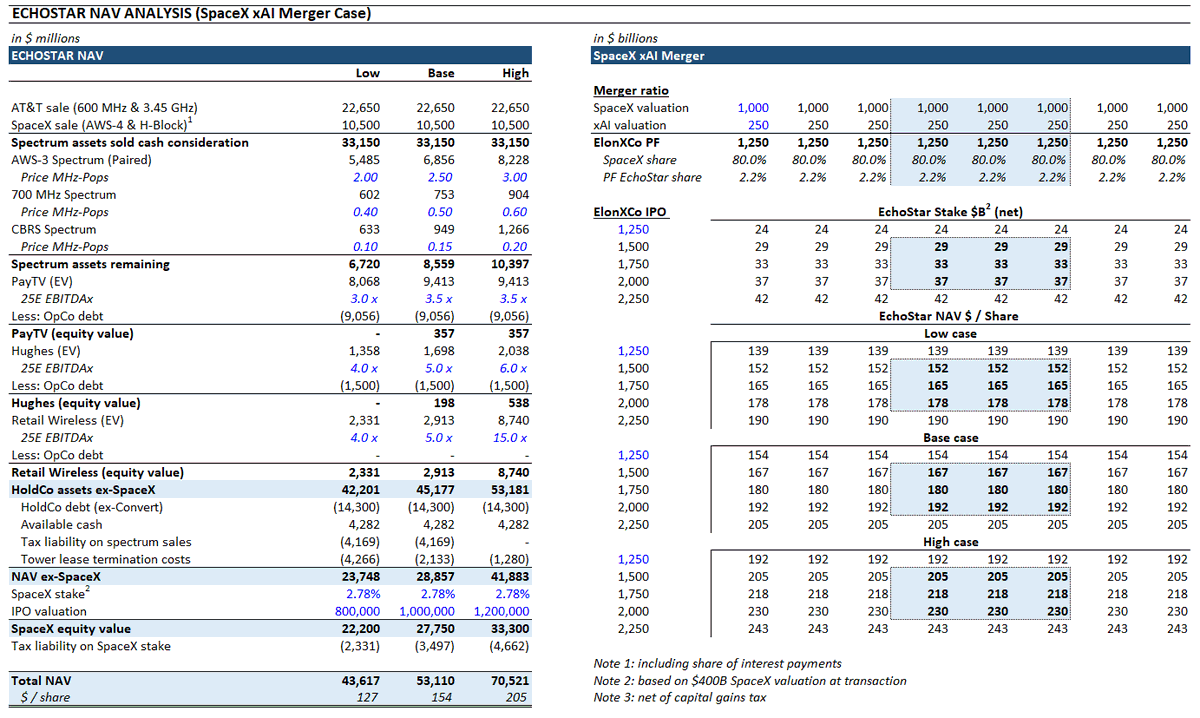Select Spectrum assets remaining High value 10,397
Viewport: 1200px width, 718px height.
pyautogui.click(x=509, y=264)
